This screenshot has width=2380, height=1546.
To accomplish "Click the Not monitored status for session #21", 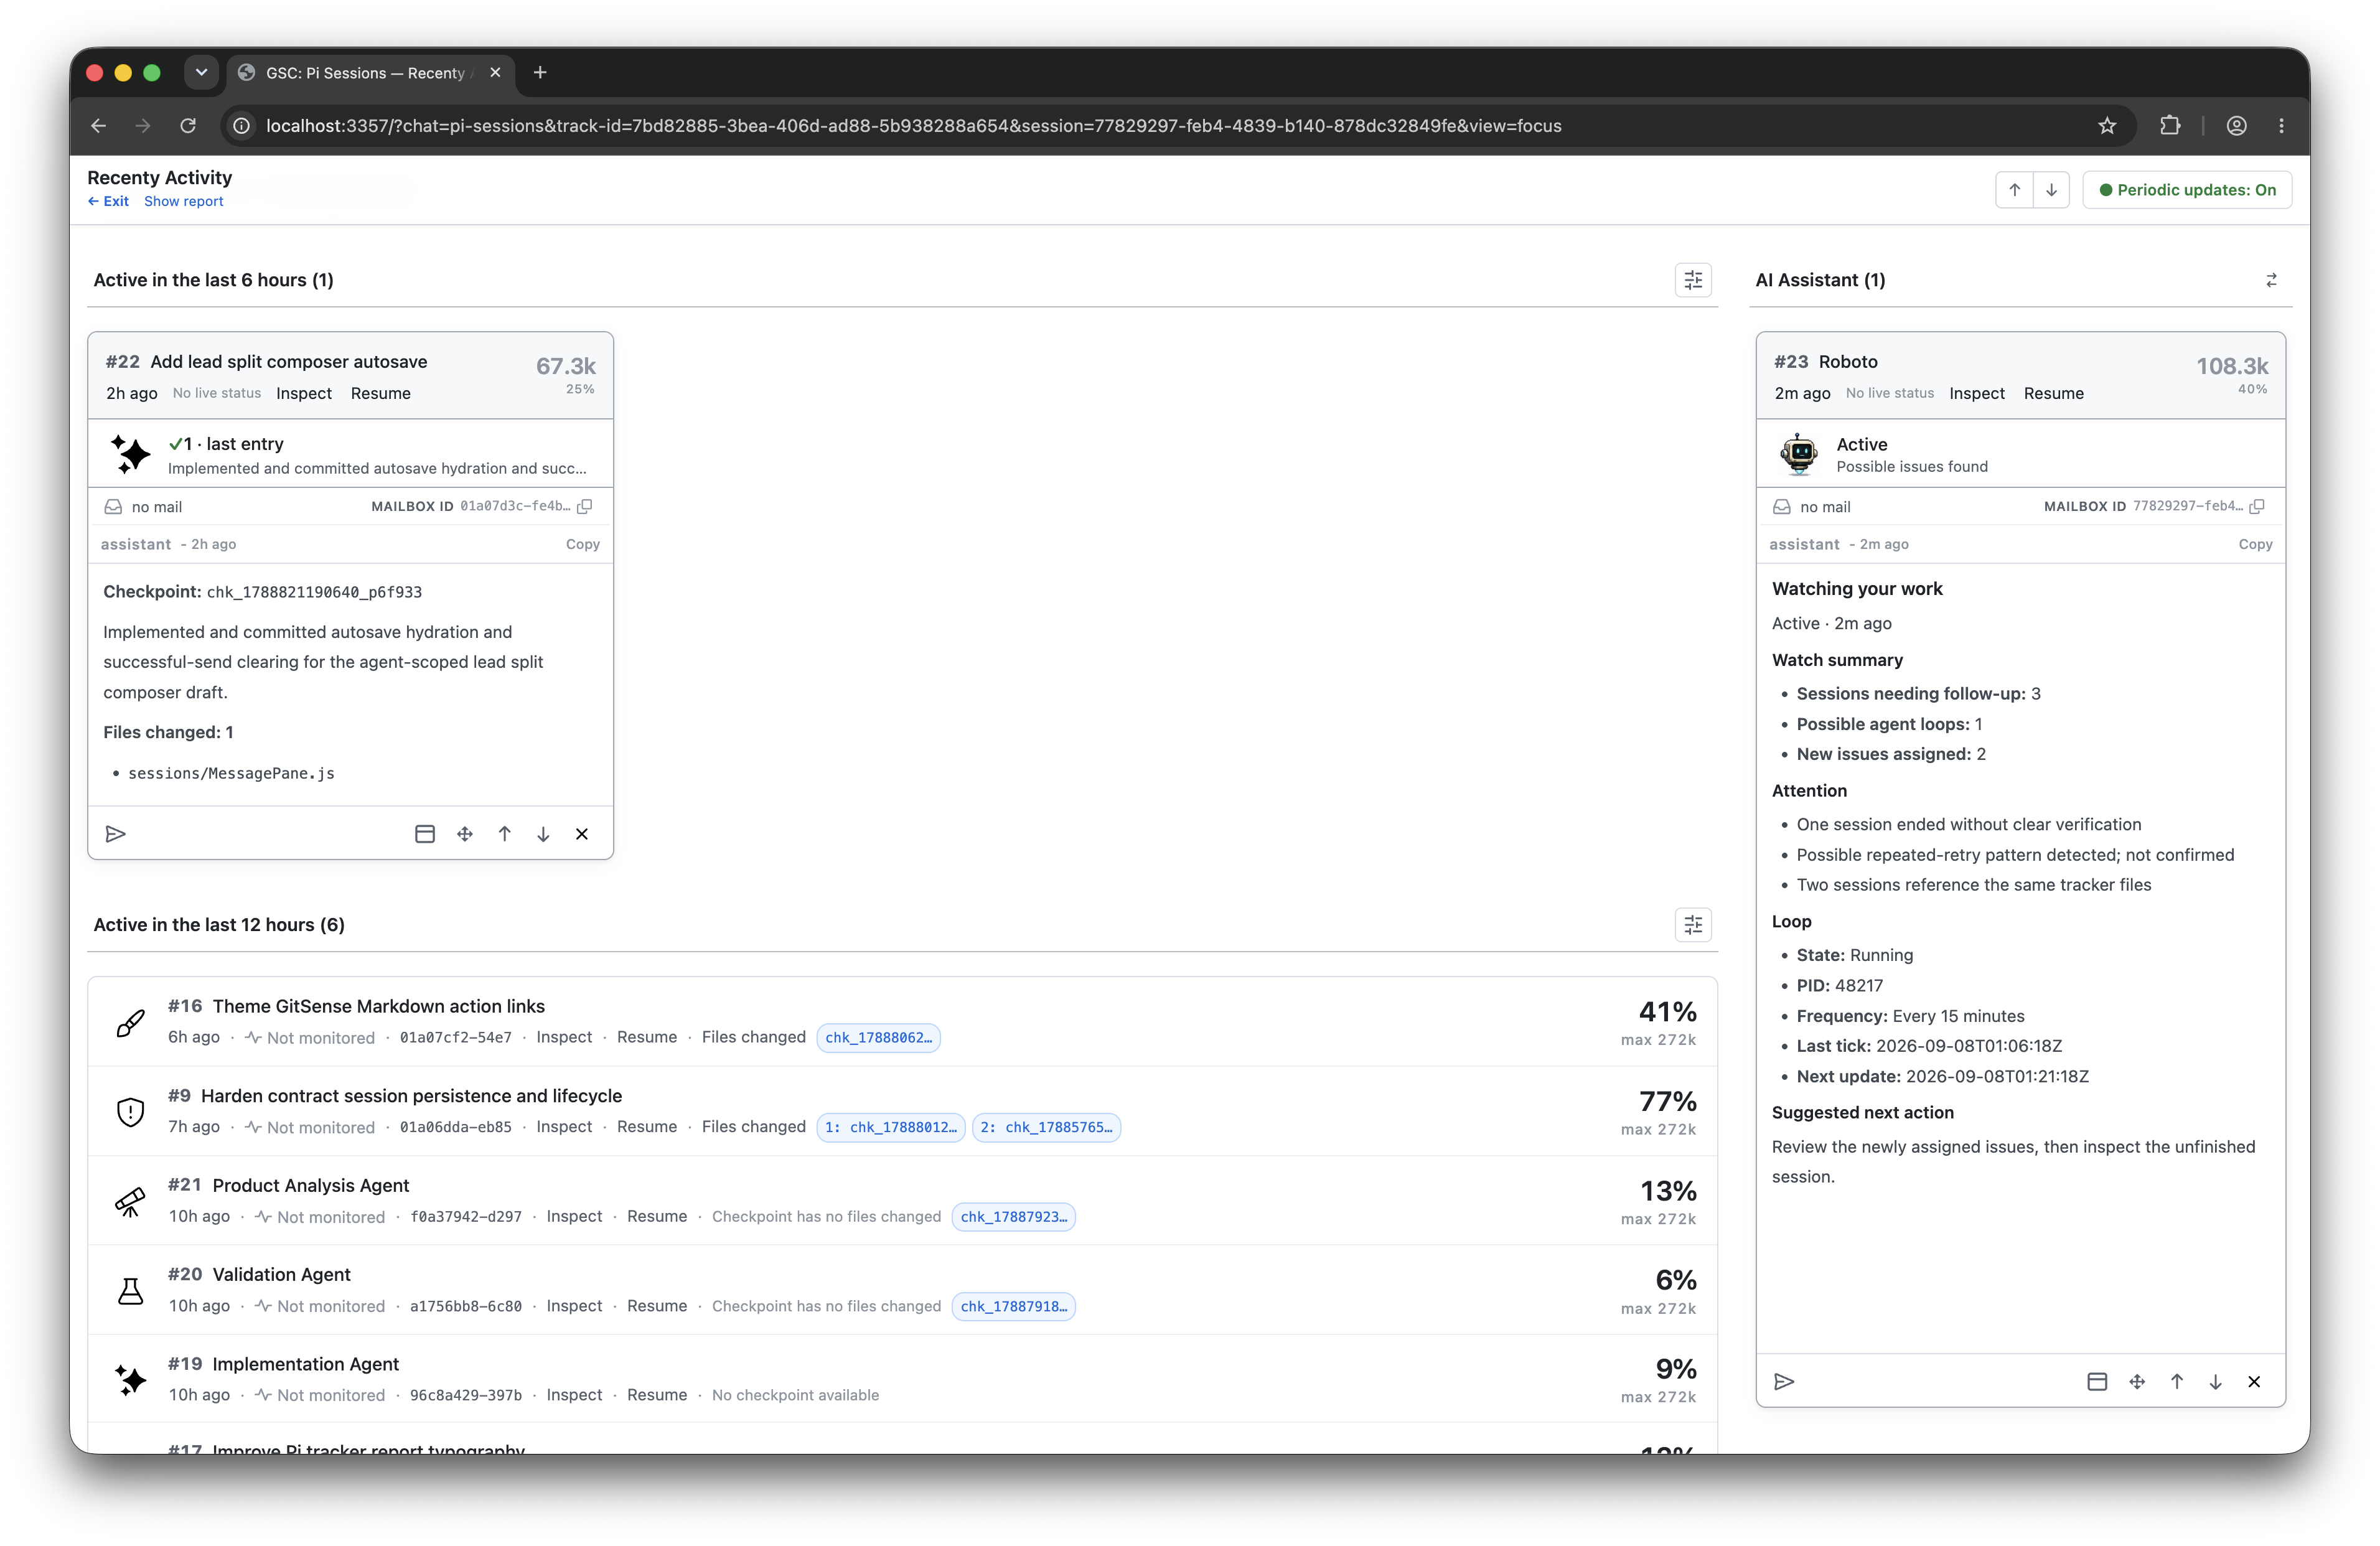I will coord(320,1217).
